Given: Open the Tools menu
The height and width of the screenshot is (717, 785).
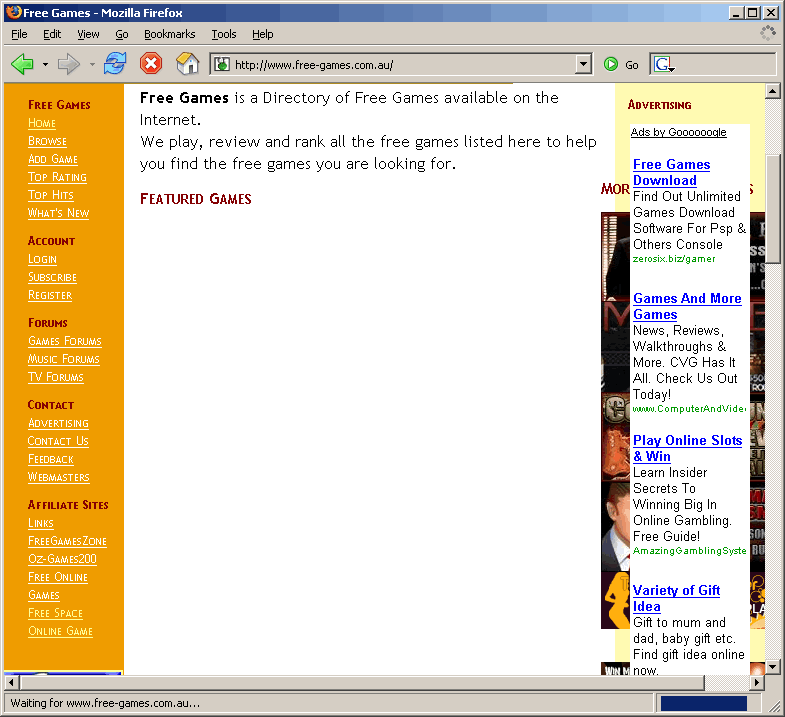Looking at the screenshot, I should (x=224, y=34).
